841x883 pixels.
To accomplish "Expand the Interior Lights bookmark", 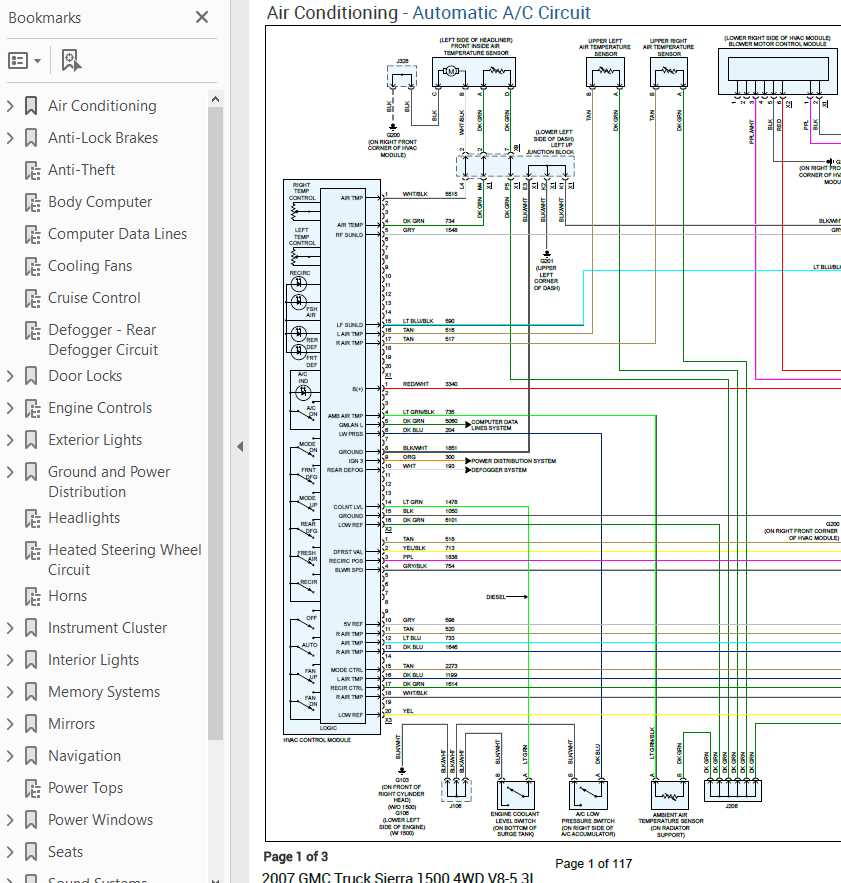I will click(x=10, y=660).
